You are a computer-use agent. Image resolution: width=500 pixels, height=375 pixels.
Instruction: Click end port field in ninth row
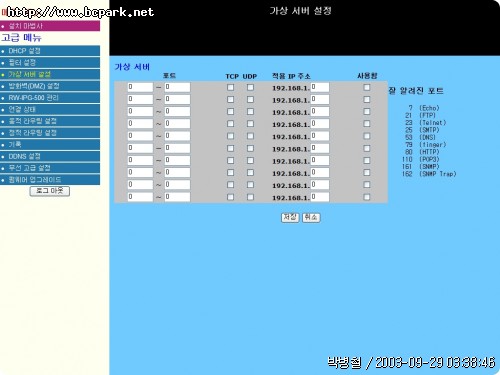point(177,185)
